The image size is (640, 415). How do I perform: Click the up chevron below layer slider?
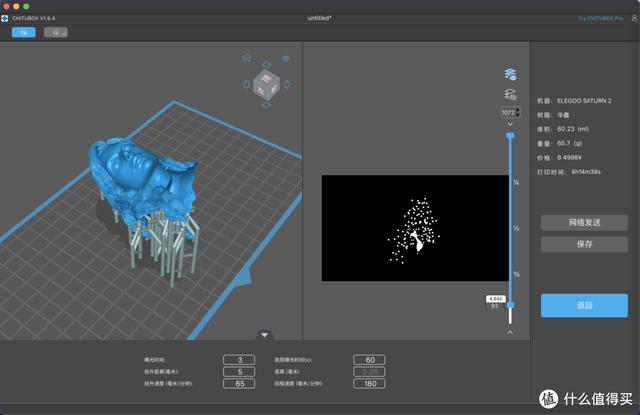510,331
